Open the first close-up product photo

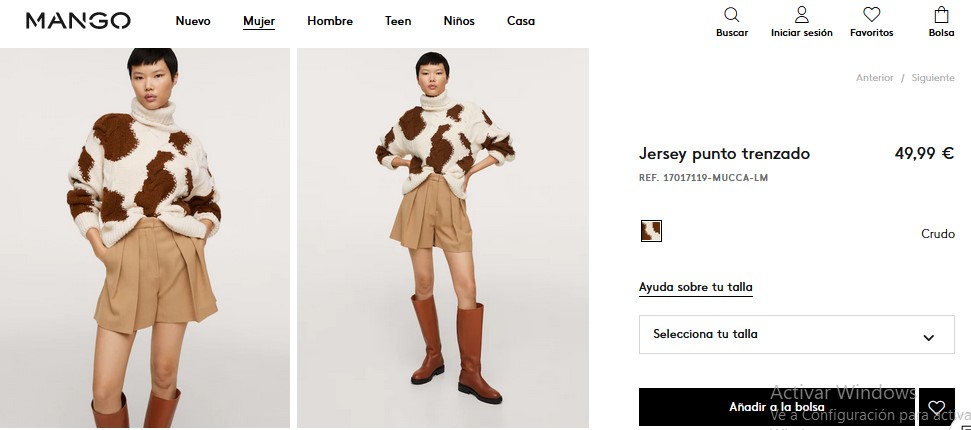[145, 238]
